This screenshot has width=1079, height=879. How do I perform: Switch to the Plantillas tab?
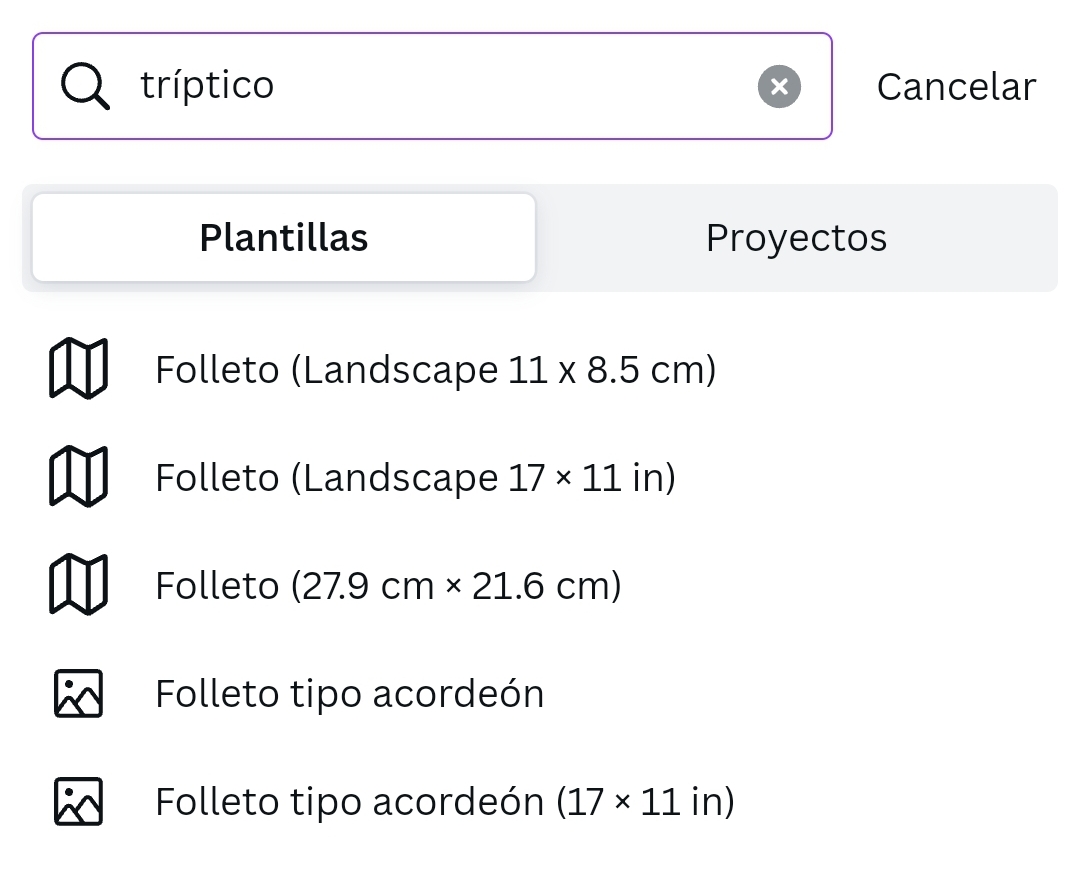[x=284, y=237]
